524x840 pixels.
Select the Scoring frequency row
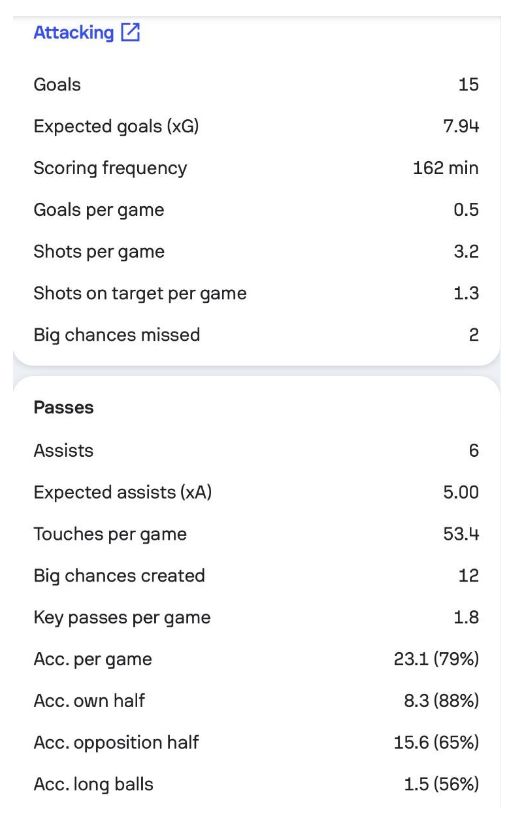coord(256,168)
